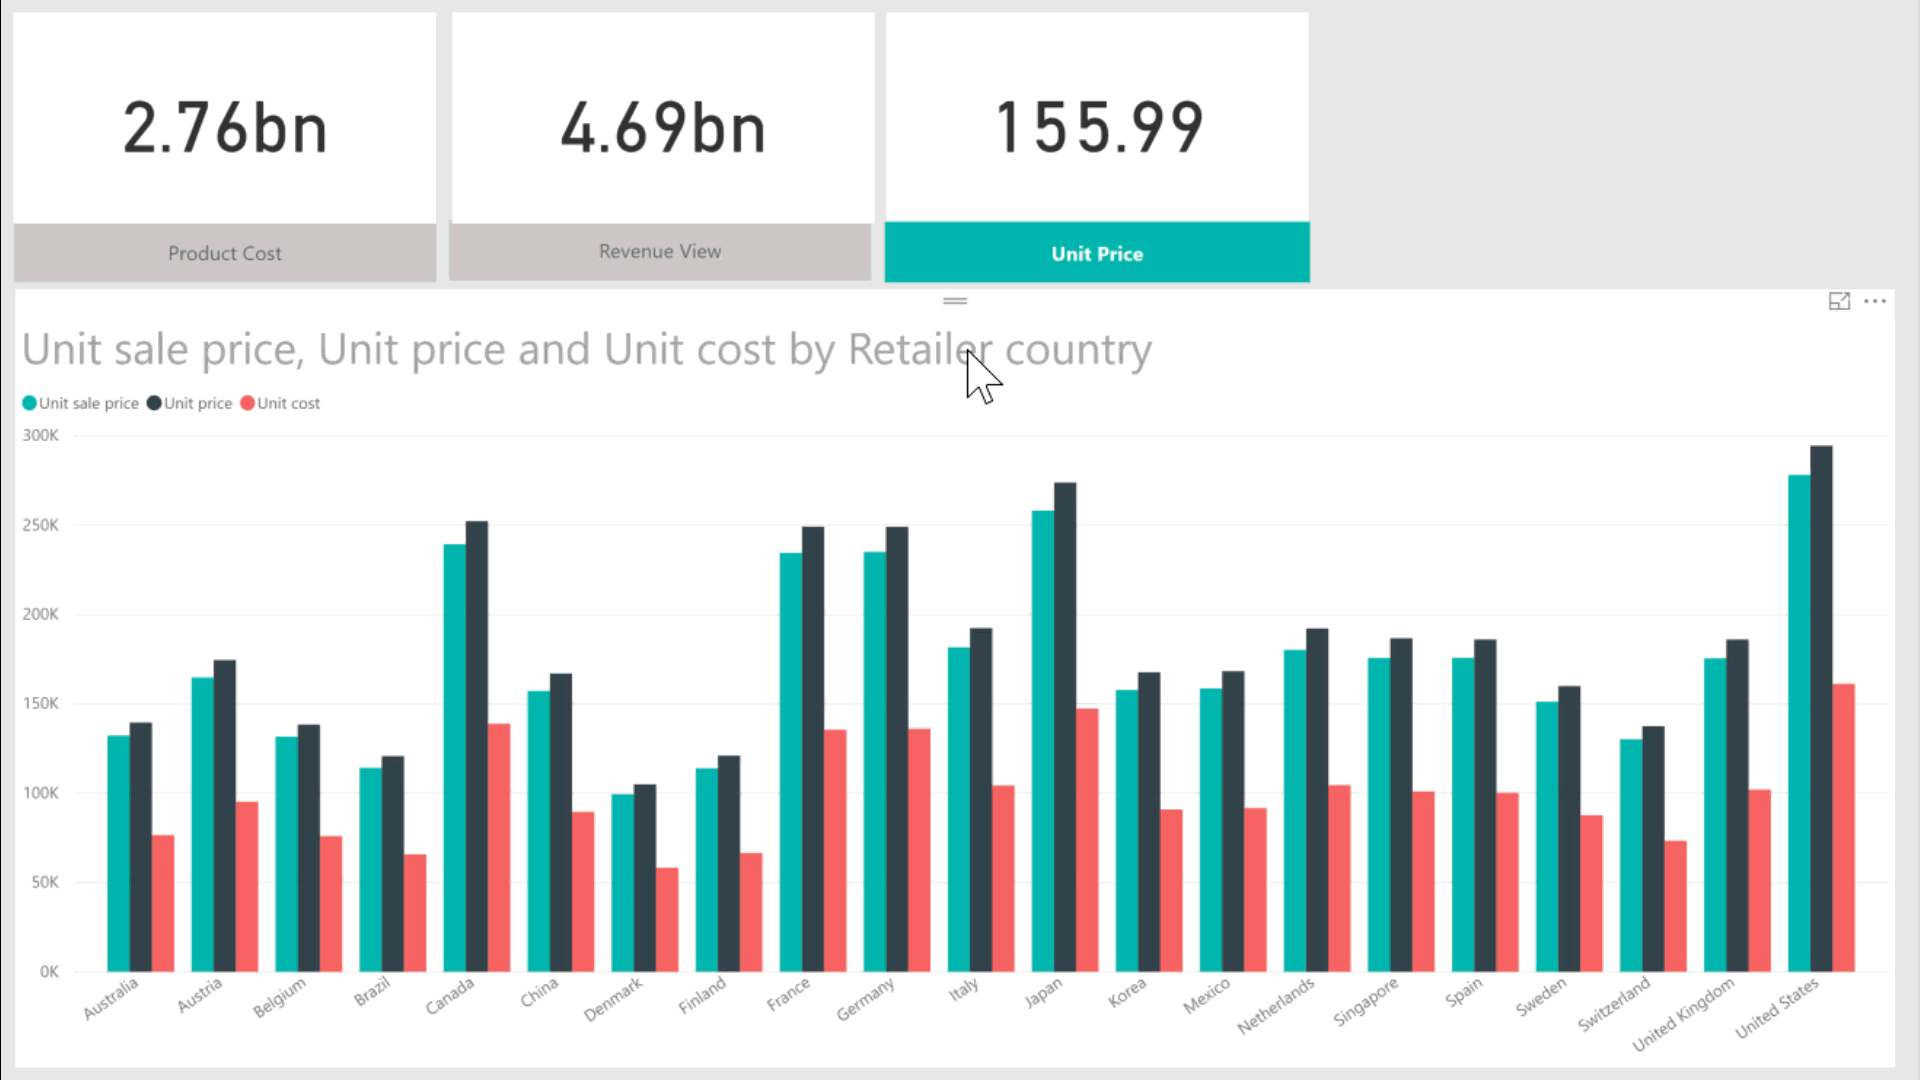Viewport: 1920px width, 1080px height.
Task: Click the Korea axis label
Action: (x=1127, y=993)
